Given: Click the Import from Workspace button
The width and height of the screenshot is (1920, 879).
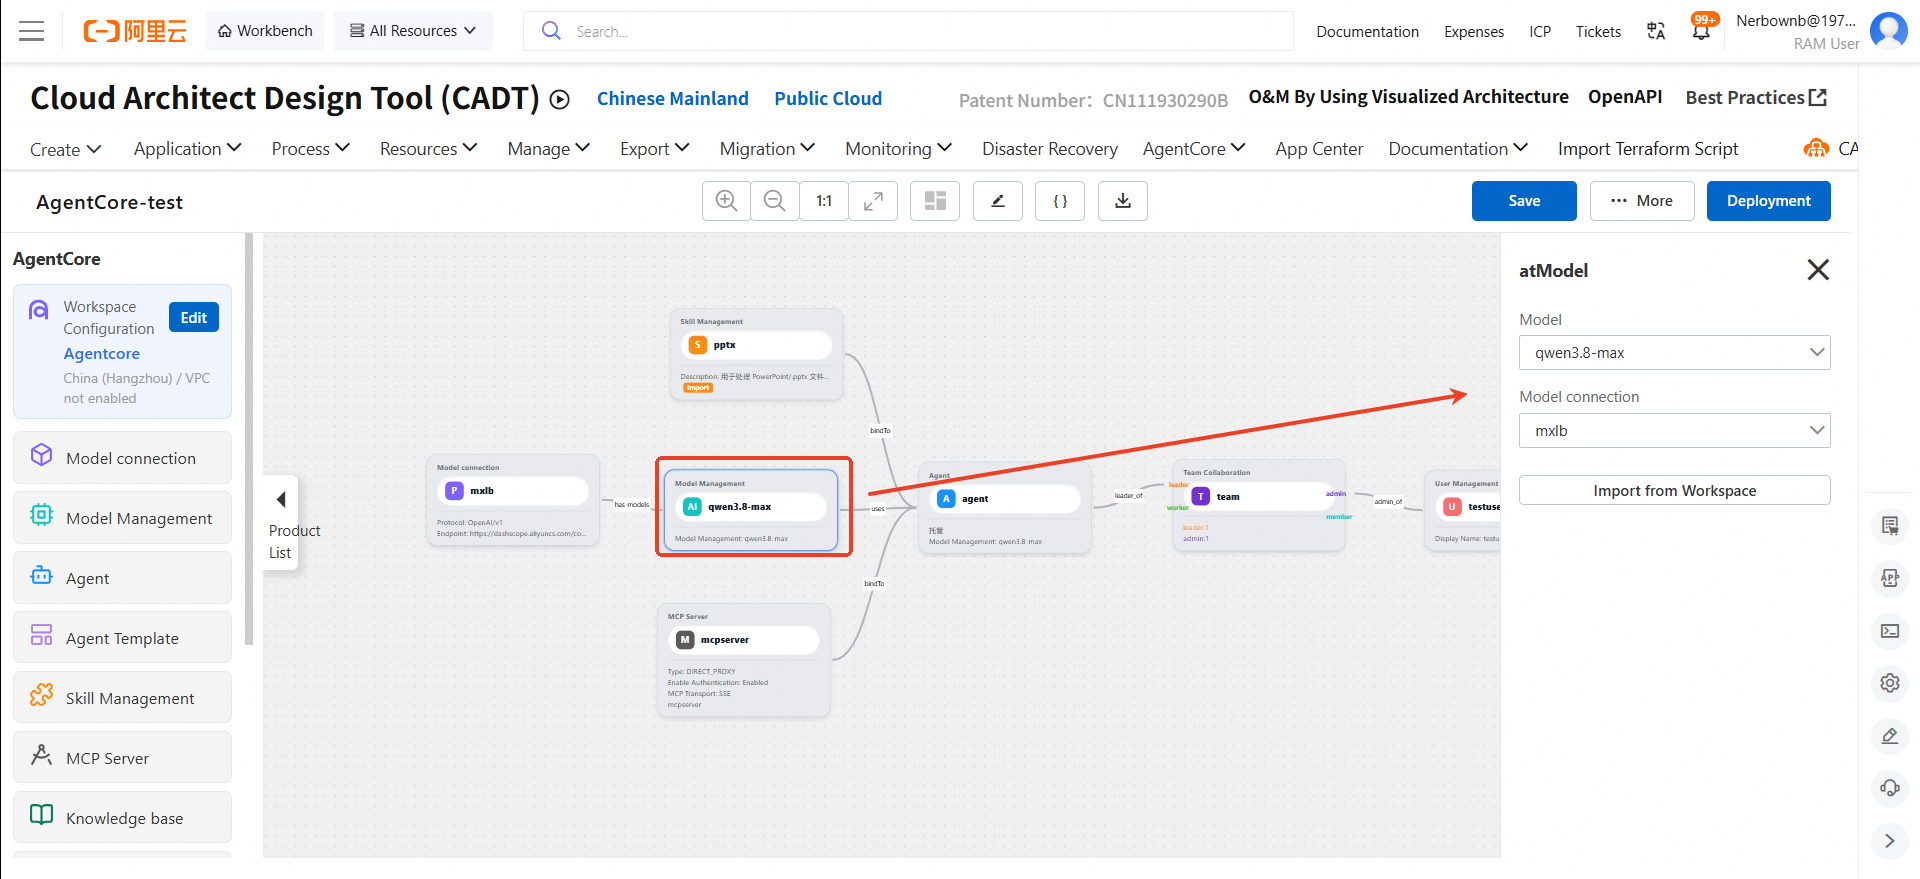Looking at the screenshot, I should 1675,490.
